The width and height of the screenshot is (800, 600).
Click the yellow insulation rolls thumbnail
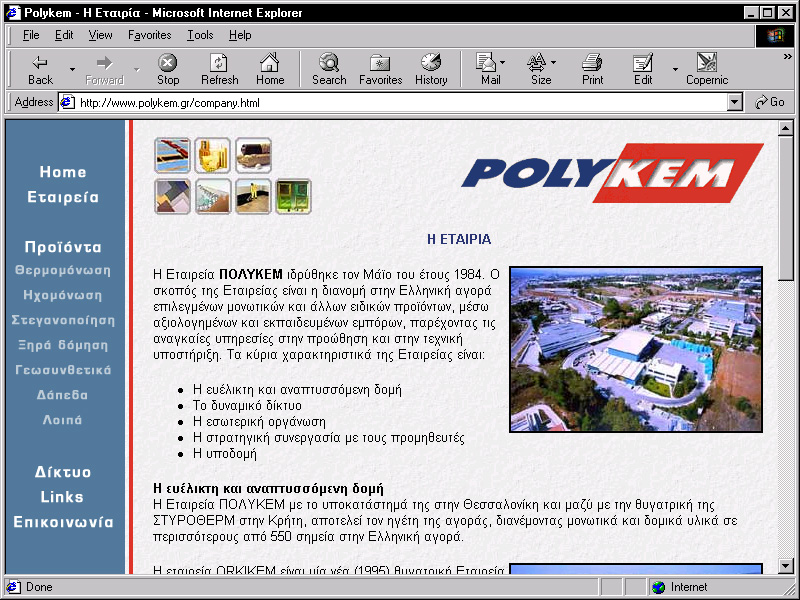pyautogui.click(x=212, y=156)
